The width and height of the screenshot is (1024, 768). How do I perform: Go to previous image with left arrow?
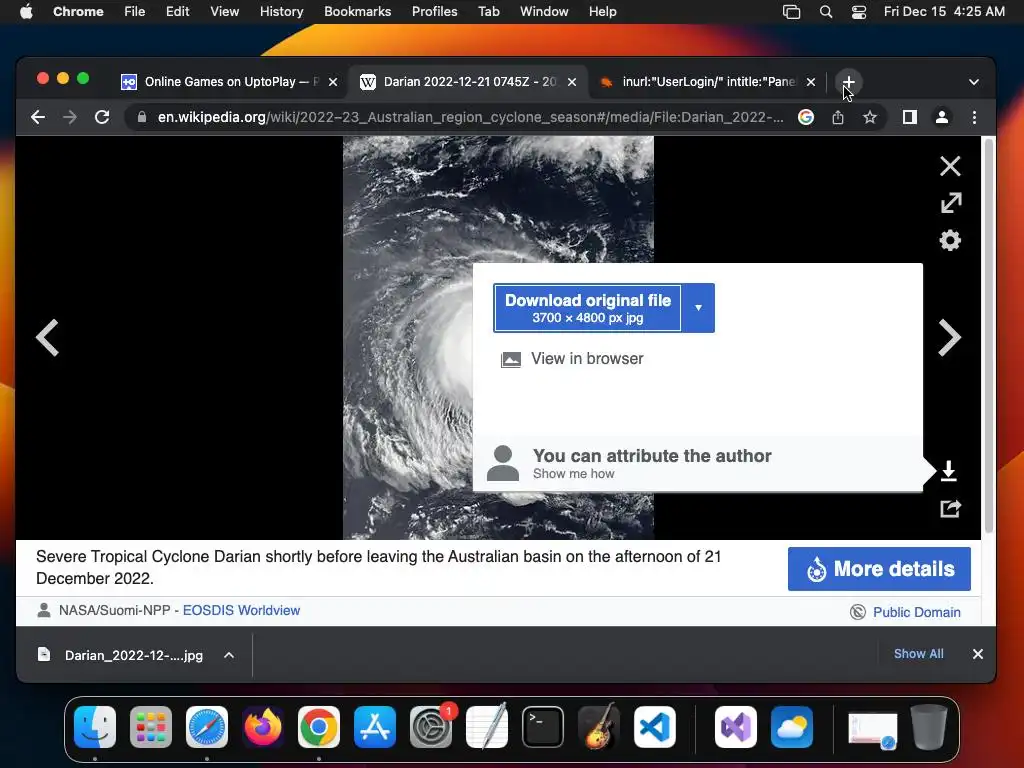point(47,338)
